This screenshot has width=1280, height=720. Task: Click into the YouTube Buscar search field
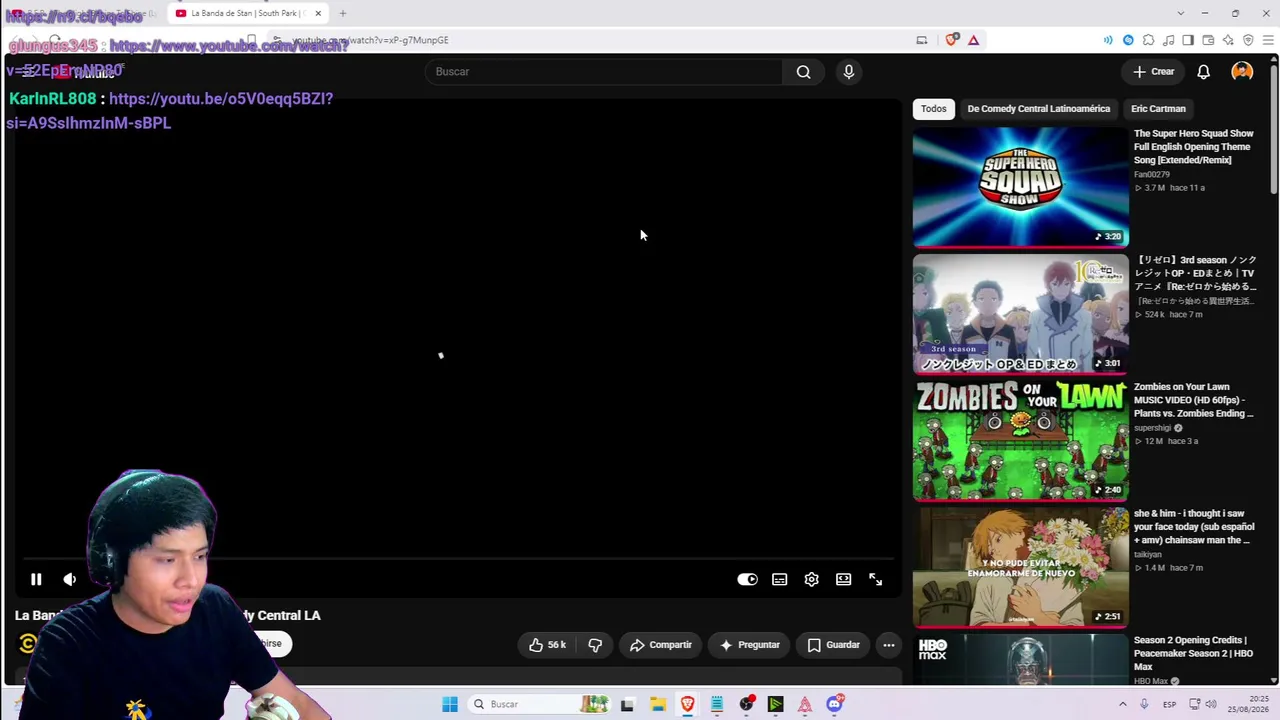click(605, 72)
